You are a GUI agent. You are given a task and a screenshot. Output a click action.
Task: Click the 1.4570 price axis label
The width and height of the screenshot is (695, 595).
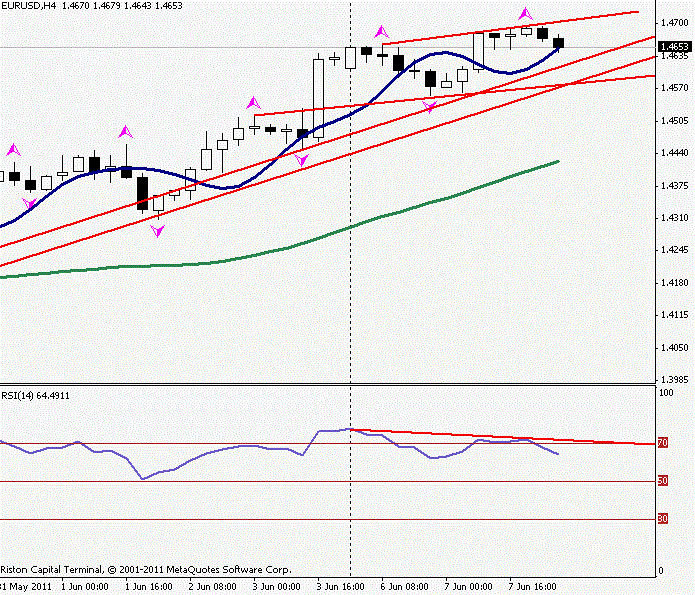pyautogui.click(x=675, y=88)
